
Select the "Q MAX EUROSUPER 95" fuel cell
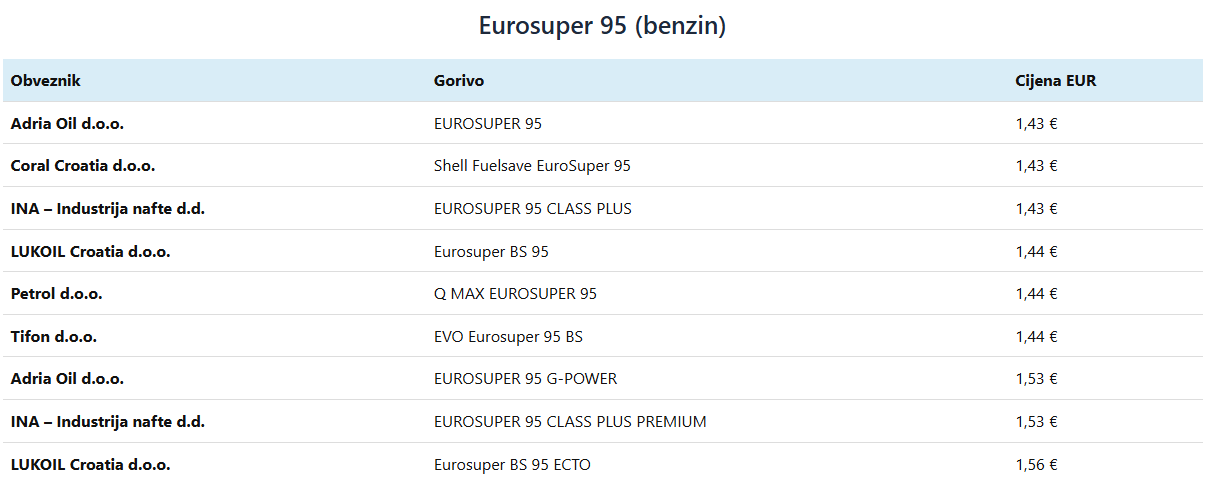point(515,294)
